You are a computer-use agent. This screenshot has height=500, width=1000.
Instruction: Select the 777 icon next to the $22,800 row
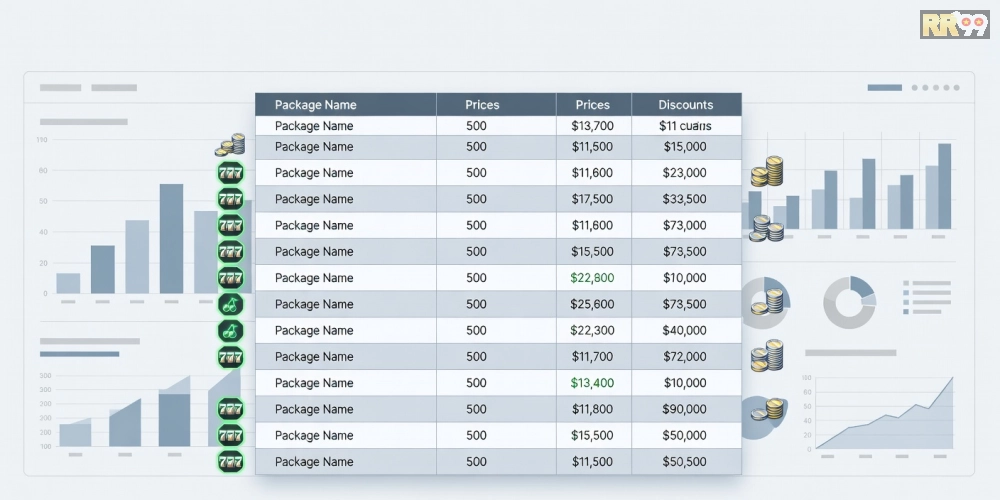click(231, 278)
